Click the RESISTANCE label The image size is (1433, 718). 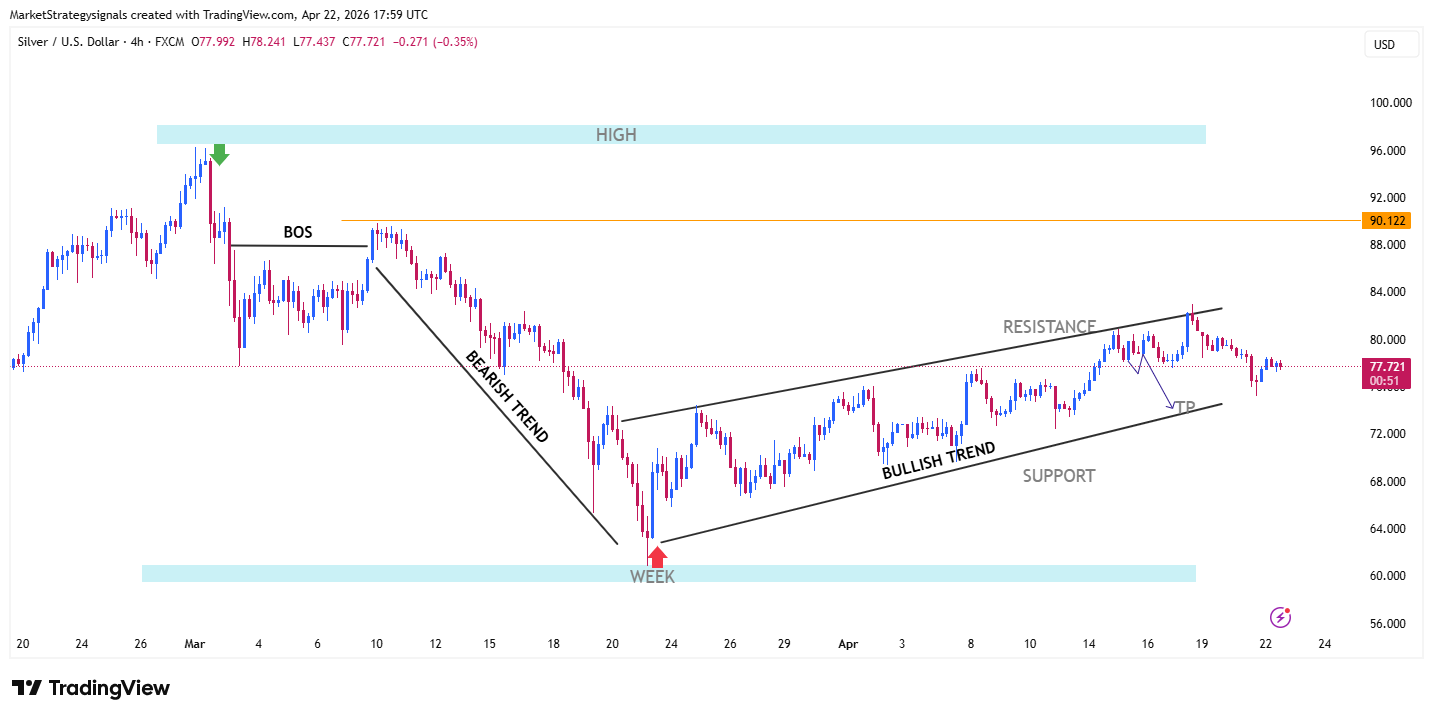click(1049, 327)
